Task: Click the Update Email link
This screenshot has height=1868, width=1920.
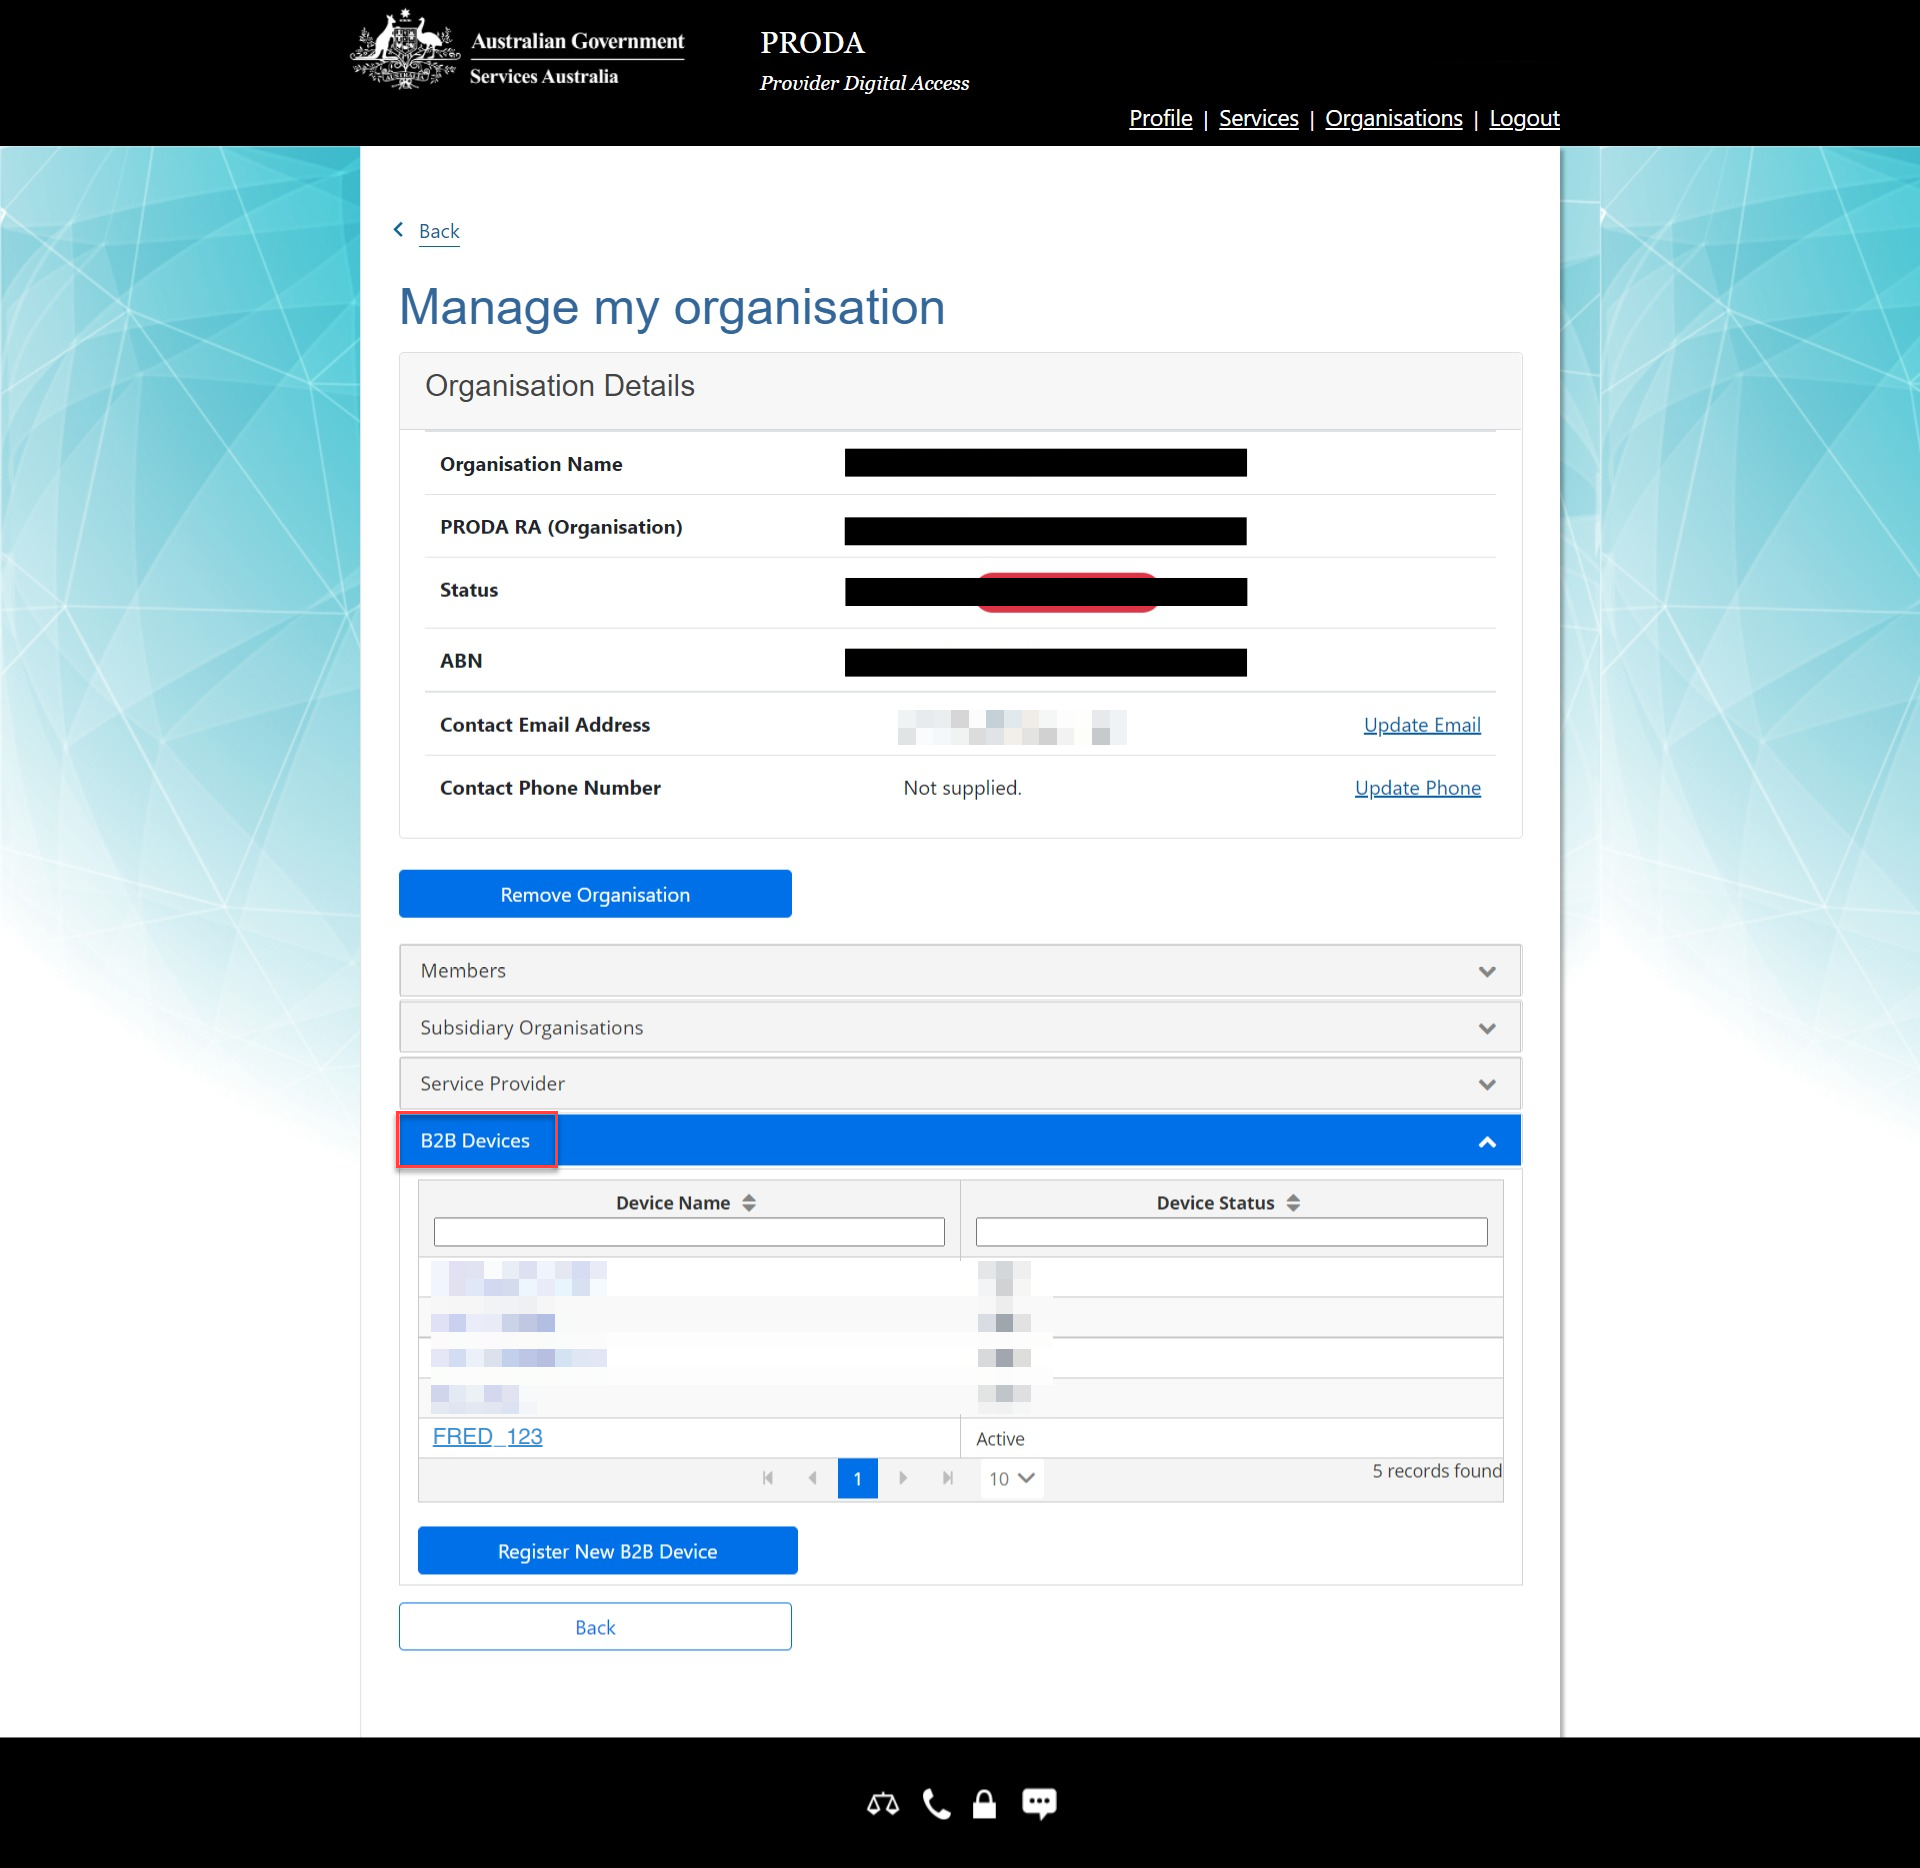Action: click(x=1422, y=725)
